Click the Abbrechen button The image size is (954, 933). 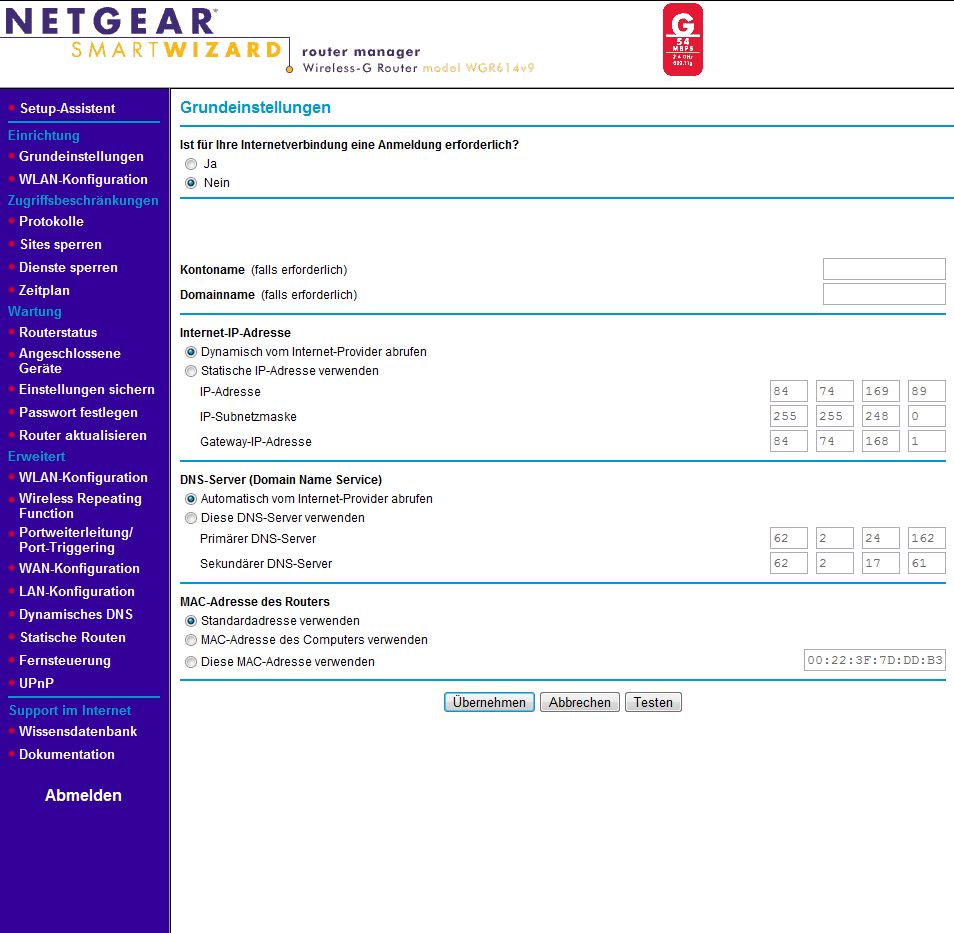(x=580, y=702)
